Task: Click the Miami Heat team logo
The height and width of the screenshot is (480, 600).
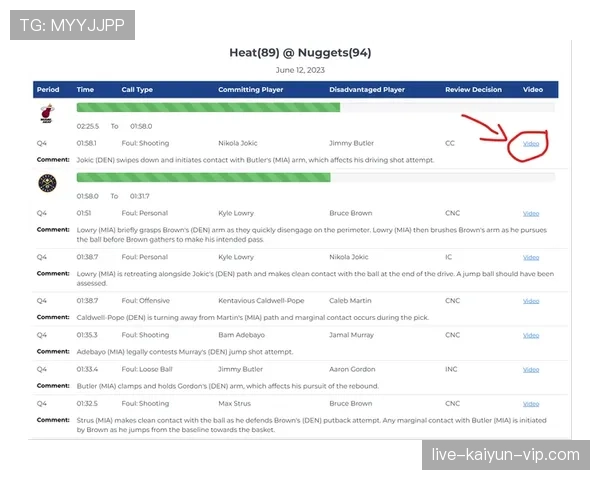Action: [47, 112]
